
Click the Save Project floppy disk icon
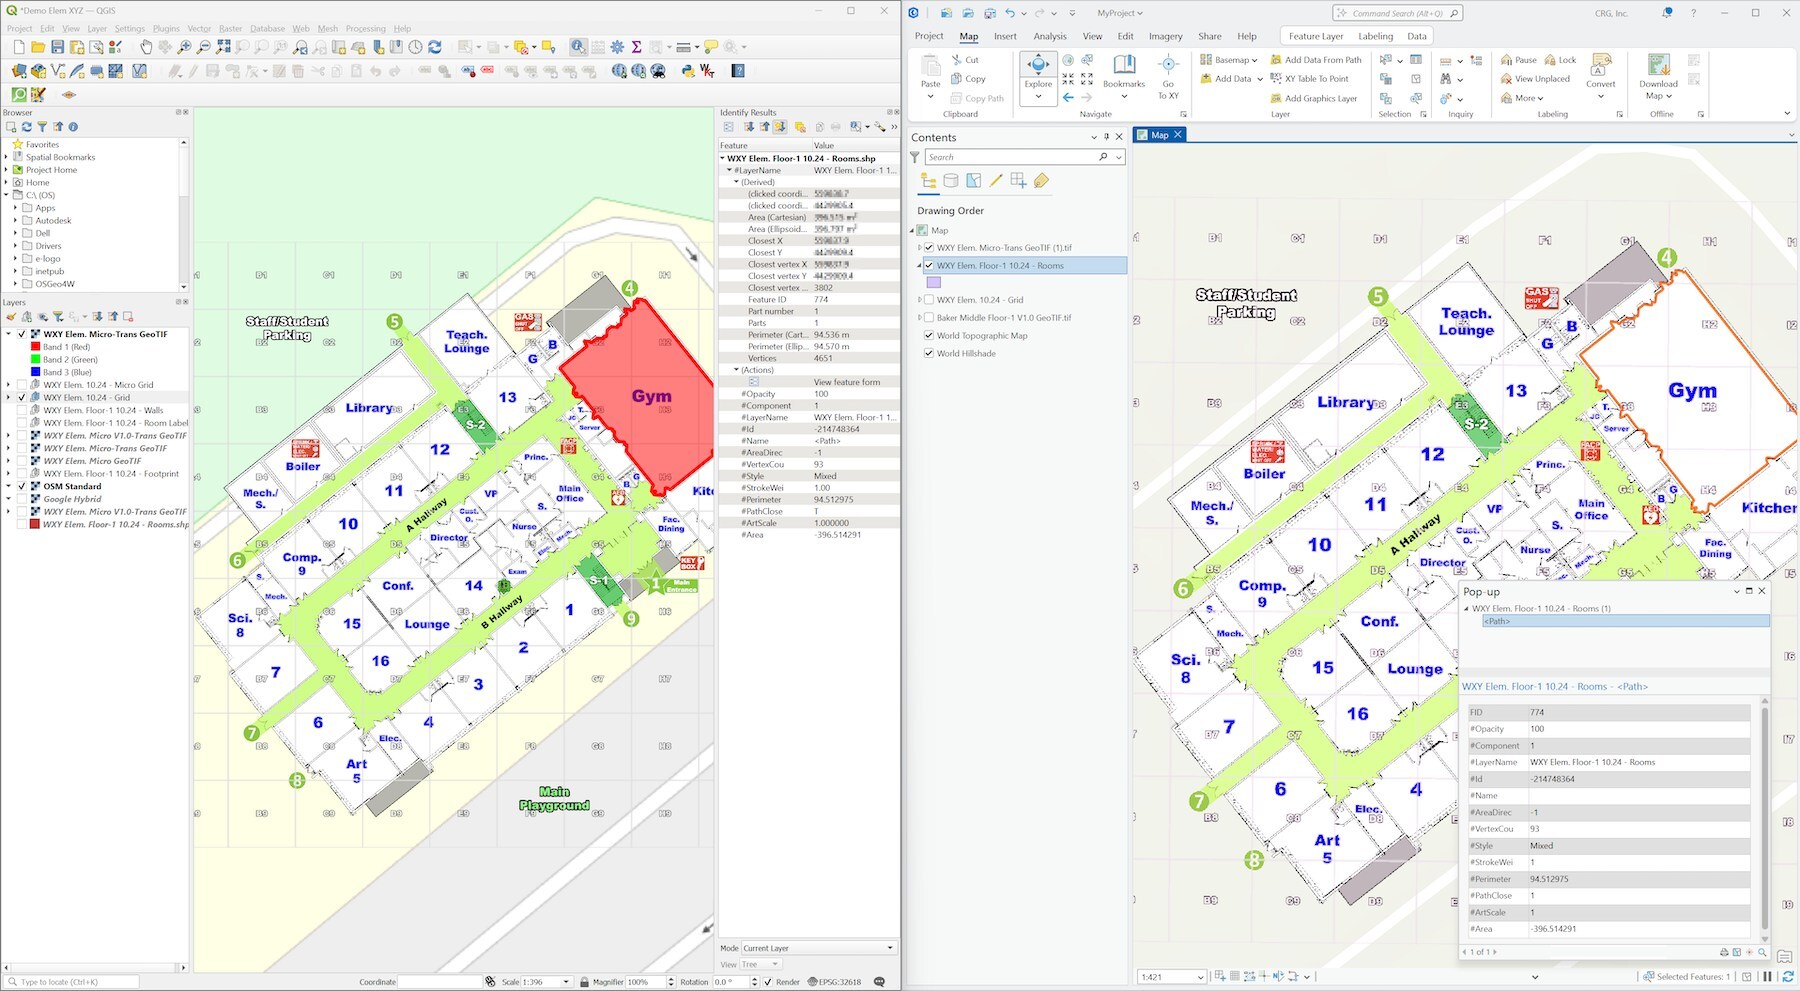point(57,47)
